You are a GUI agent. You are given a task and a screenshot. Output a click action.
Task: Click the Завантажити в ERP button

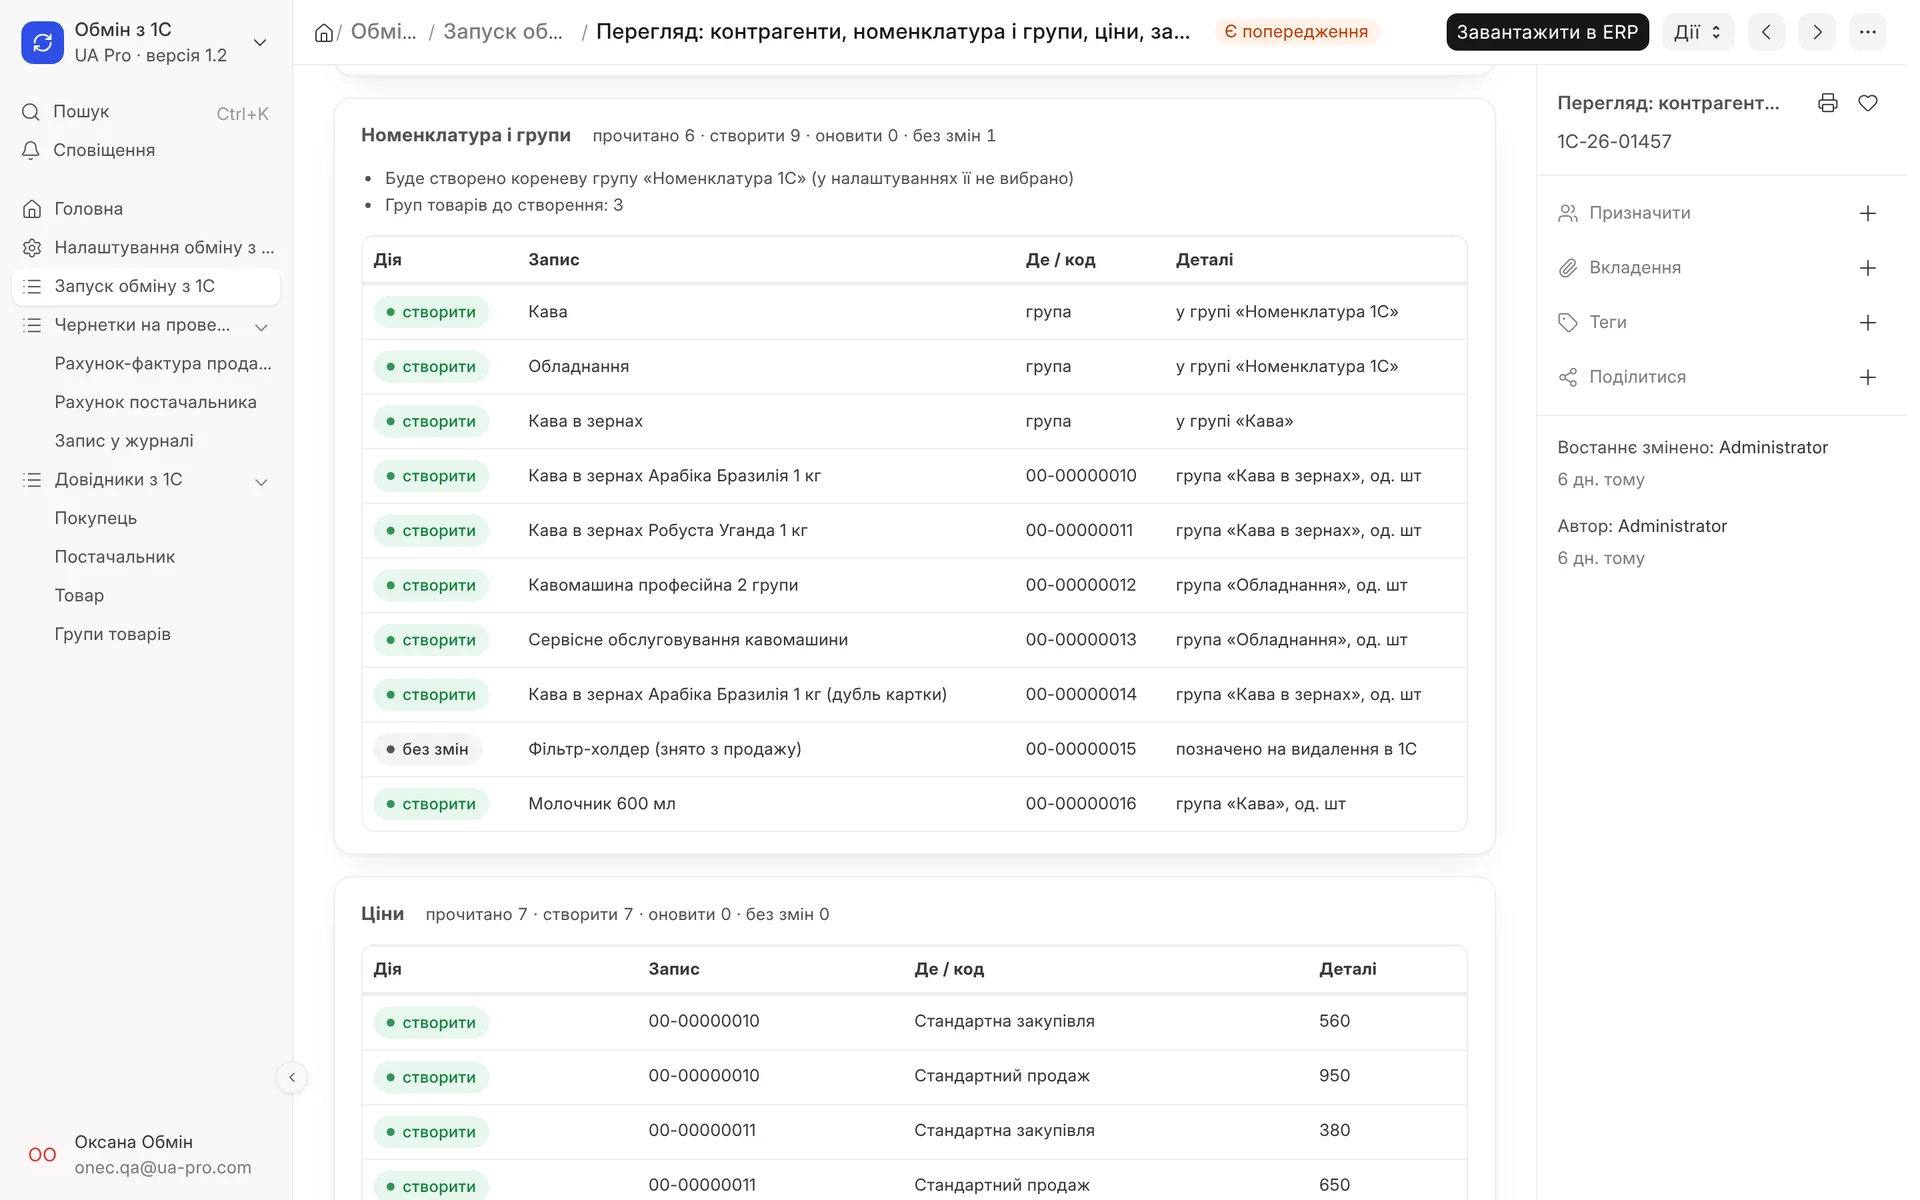1547,32
